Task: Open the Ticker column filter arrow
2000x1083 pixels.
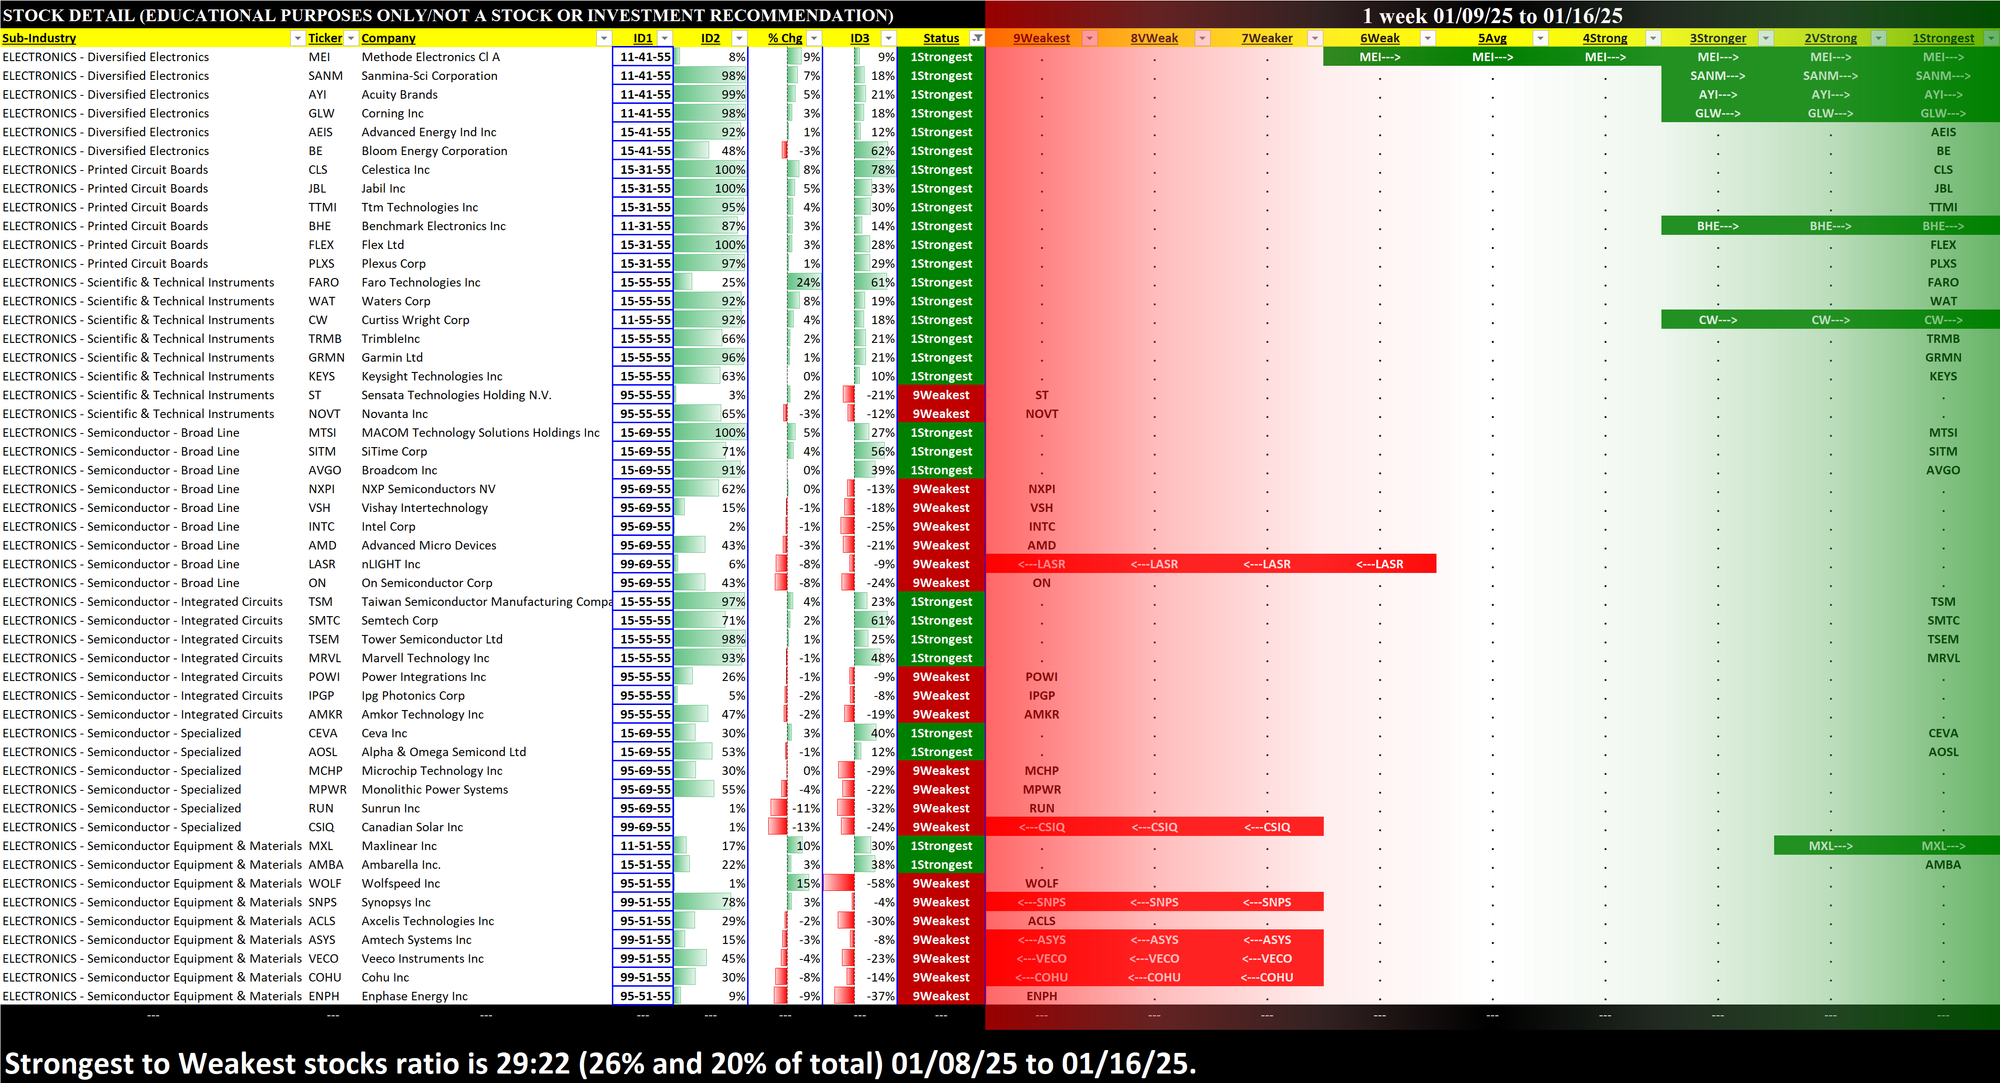Action: (351, 38)
